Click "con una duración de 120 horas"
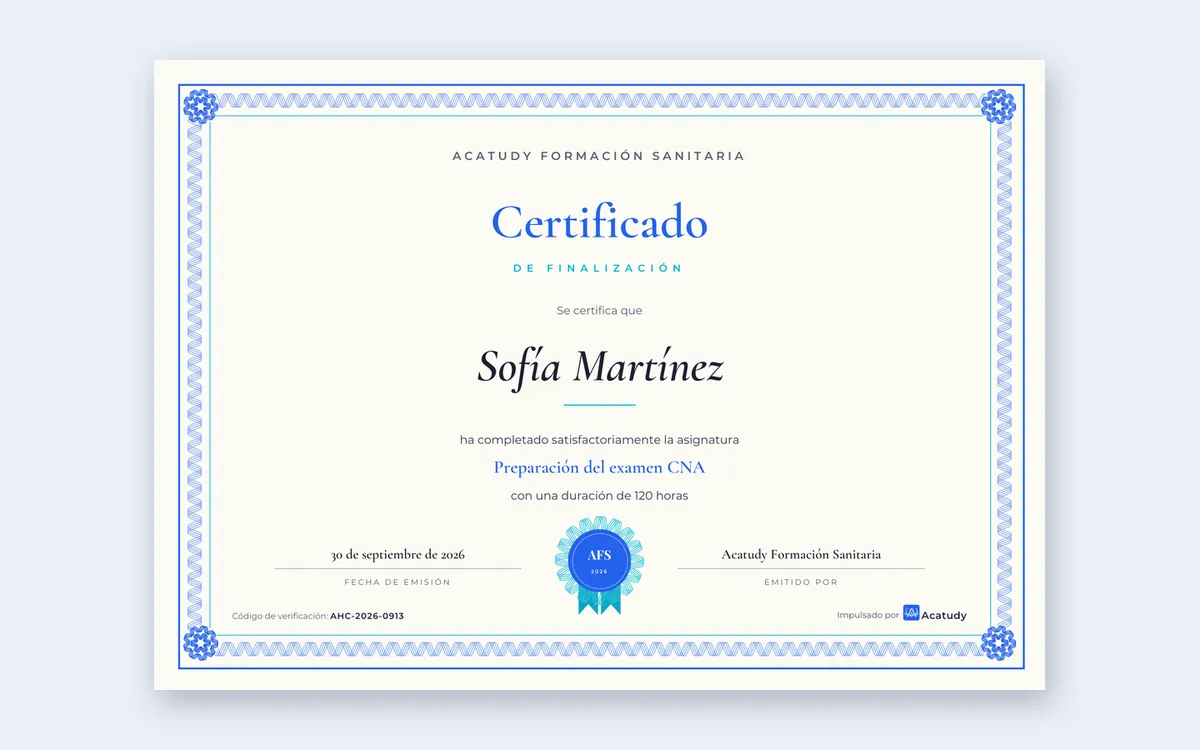 coord(599,496)
